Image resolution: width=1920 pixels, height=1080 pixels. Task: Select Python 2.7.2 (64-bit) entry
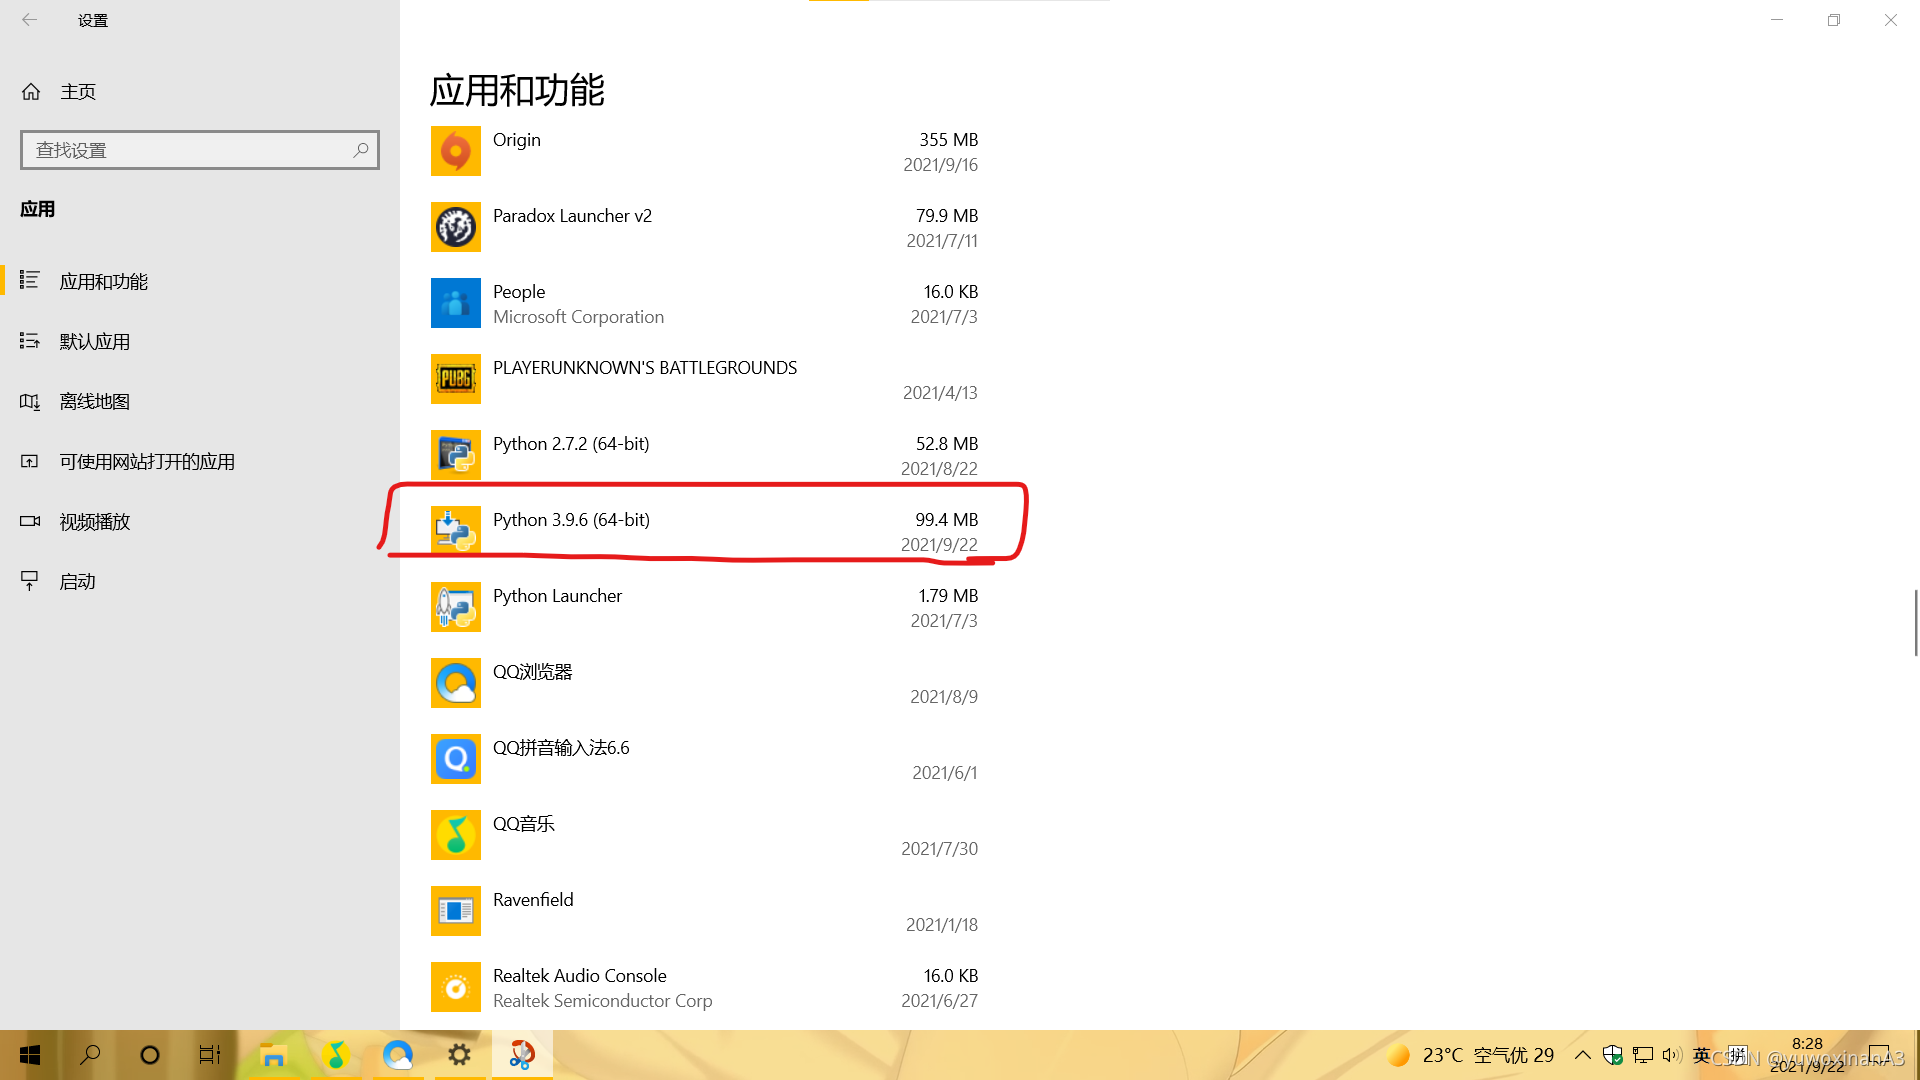coord(571,444)
